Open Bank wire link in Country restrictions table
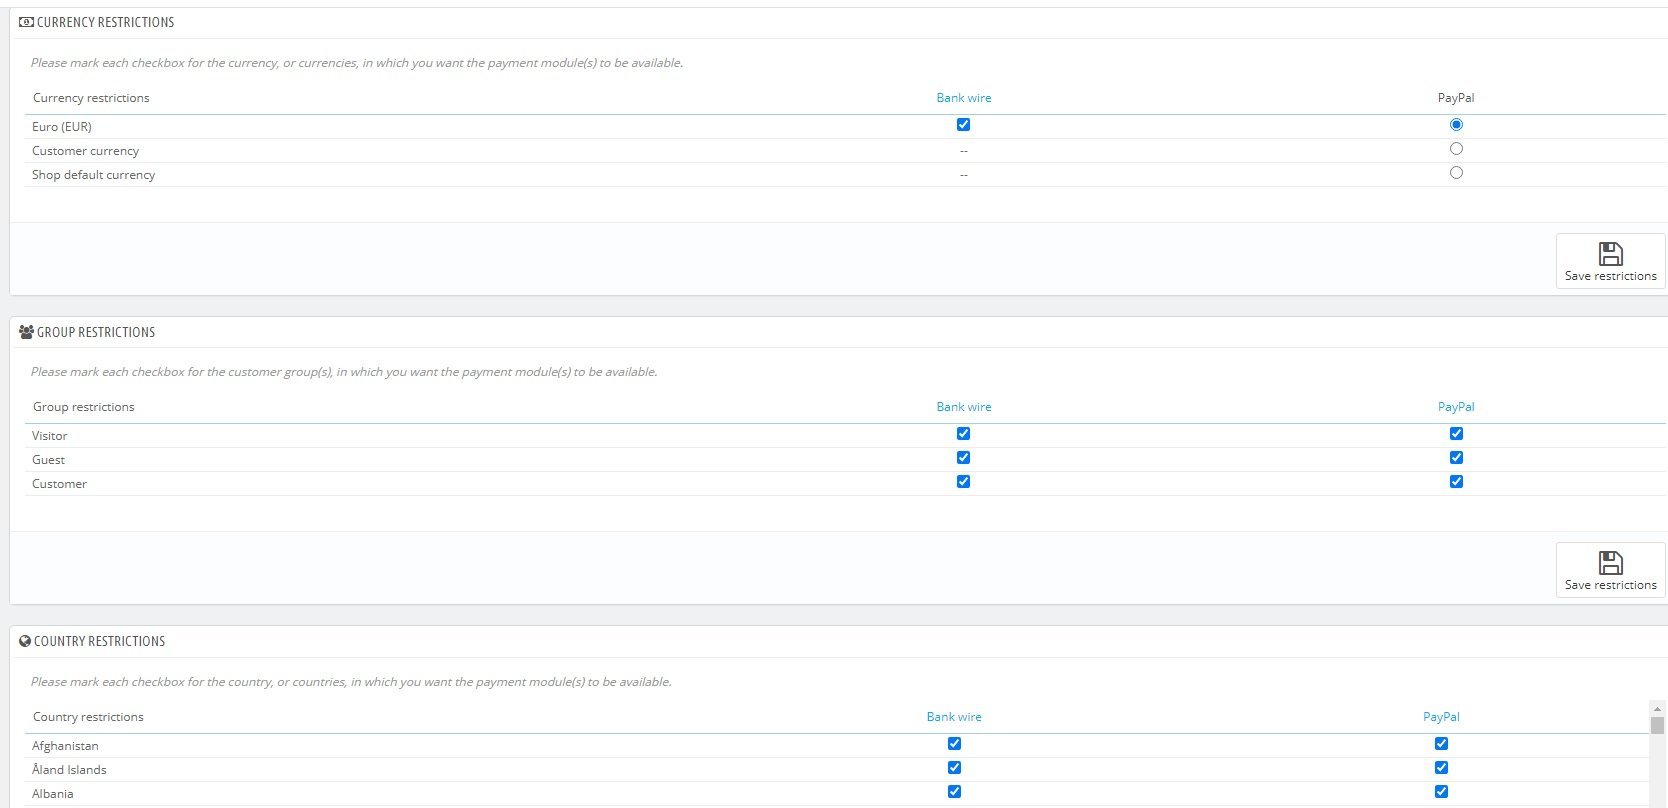The width and height of the screenshot is (1668, 808). tap(954, 717)
